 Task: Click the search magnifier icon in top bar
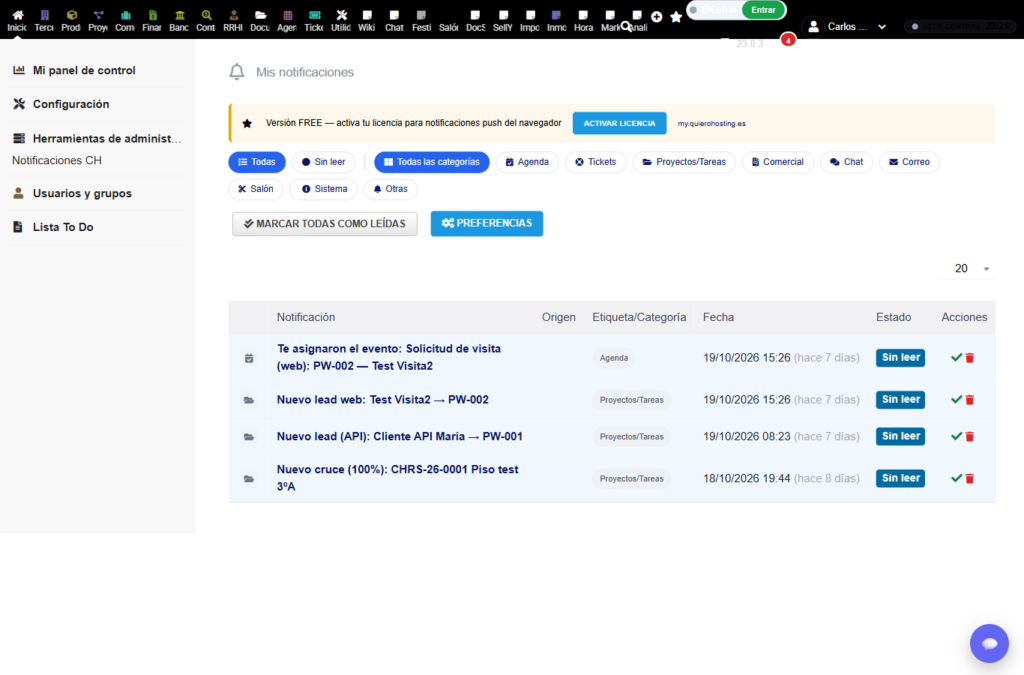point(626,27)
